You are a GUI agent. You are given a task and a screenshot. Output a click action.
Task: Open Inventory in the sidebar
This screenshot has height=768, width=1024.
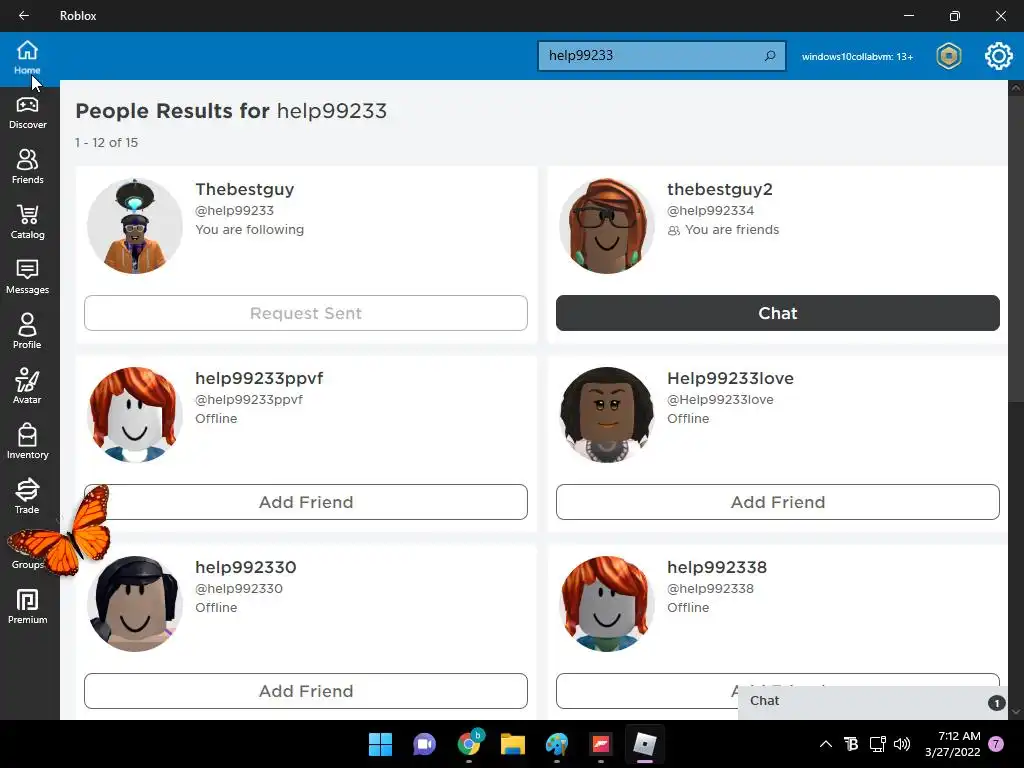tap(27, 442)
